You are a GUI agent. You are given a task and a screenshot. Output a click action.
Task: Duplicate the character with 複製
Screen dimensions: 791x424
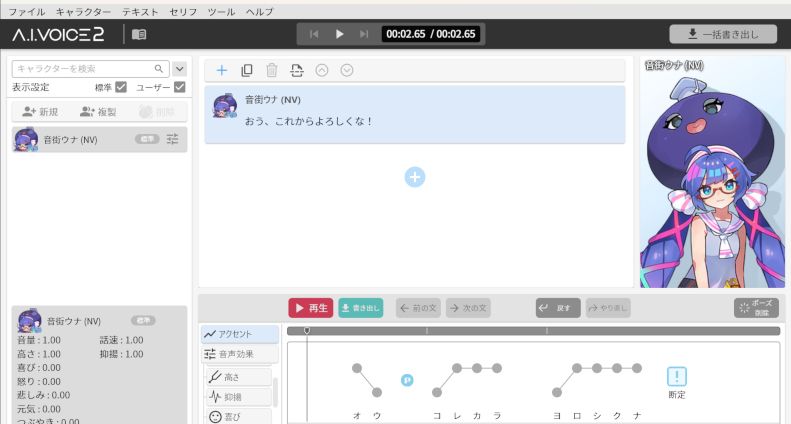coord(98,112)
